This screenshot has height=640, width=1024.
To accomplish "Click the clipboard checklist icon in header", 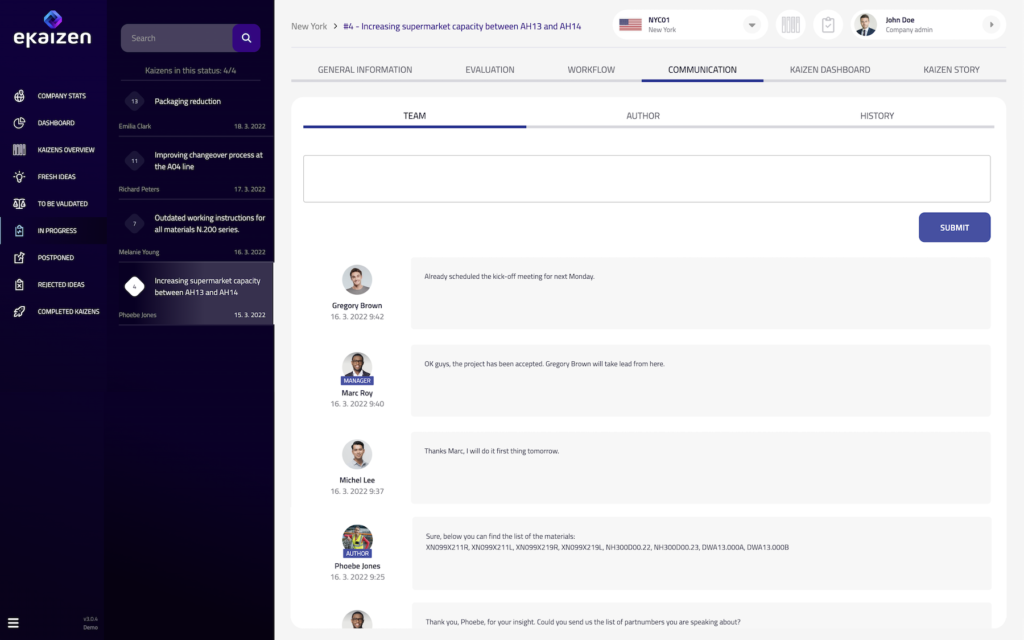I will [828, 25].
